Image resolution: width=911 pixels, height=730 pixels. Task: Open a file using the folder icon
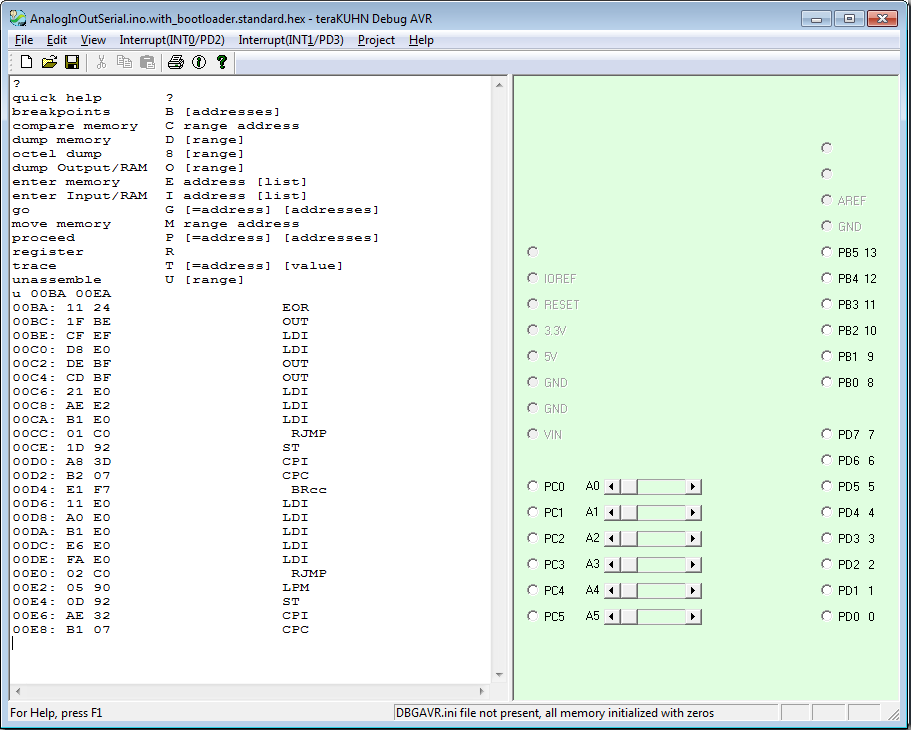(x=49, y=63)
